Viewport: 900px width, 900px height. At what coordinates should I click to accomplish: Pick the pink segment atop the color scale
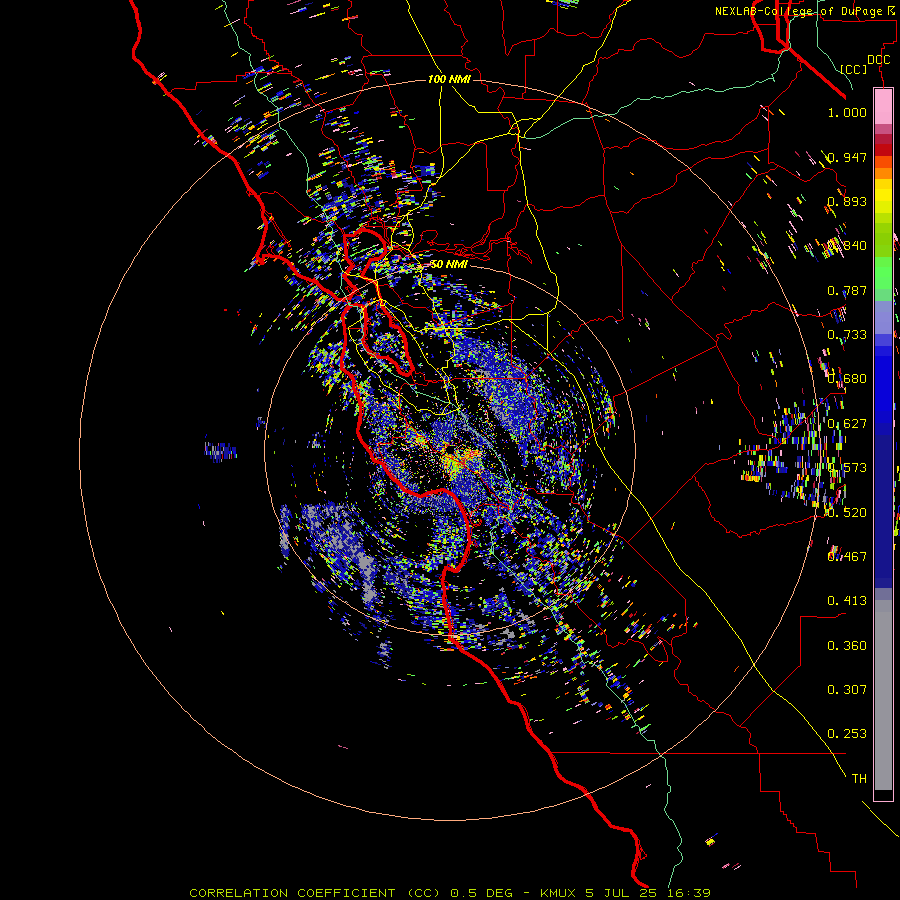tap(883, 107)
